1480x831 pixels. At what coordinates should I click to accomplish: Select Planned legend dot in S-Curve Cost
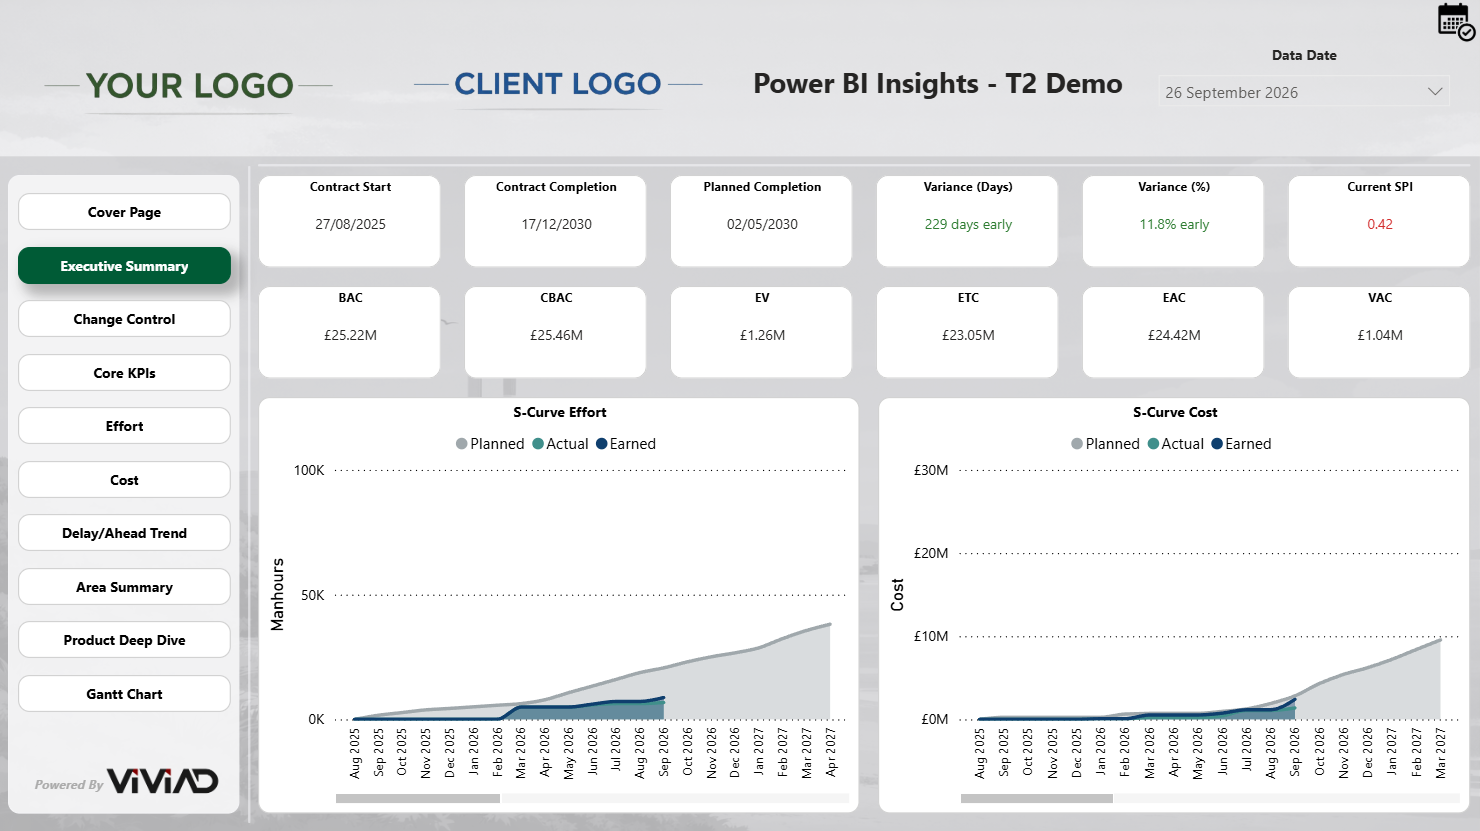click(1077, 444)
